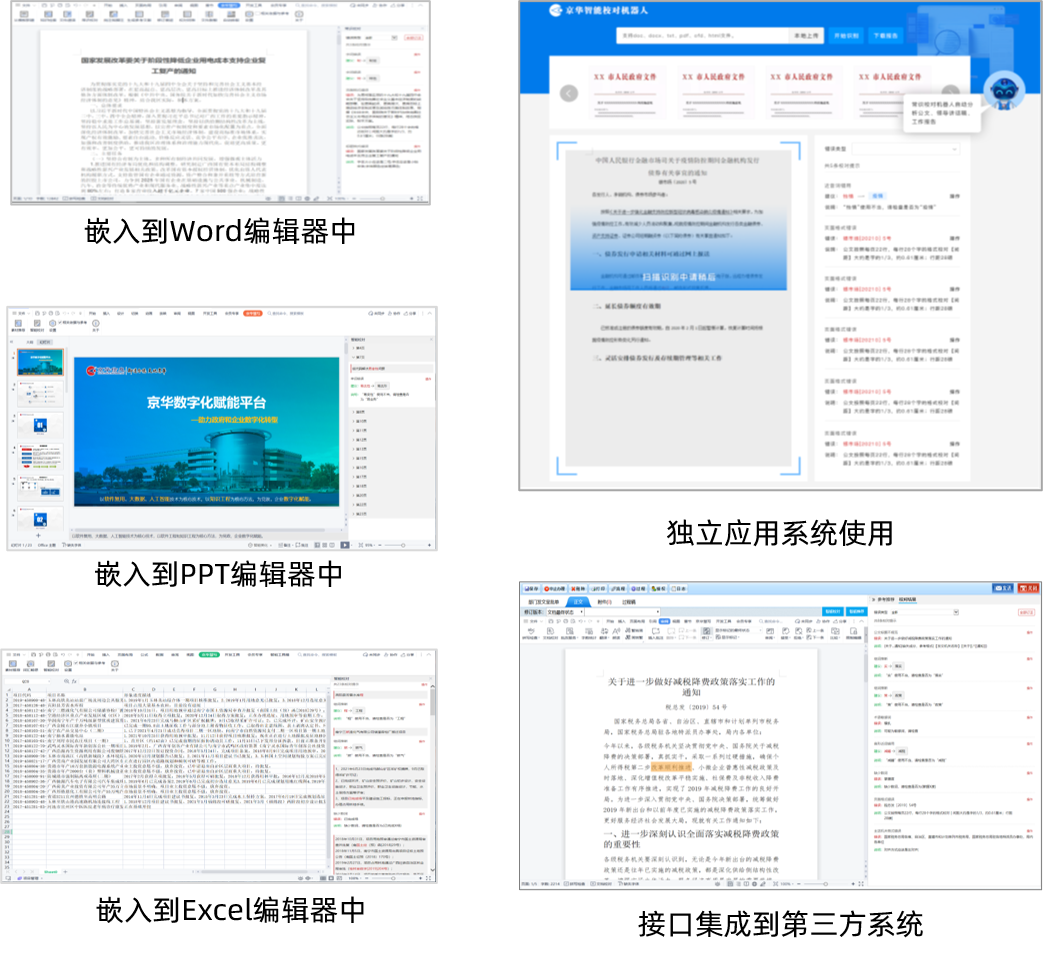Click the file path input in the robot app
The height and width of the screenshot is (960, 1043).
(702, 35)
